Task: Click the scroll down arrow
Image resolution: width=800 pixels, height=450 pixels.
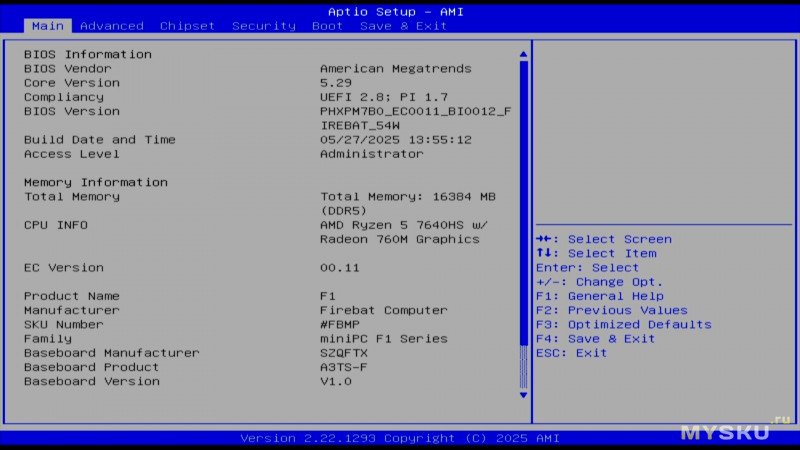Action: tap(523, 395)
